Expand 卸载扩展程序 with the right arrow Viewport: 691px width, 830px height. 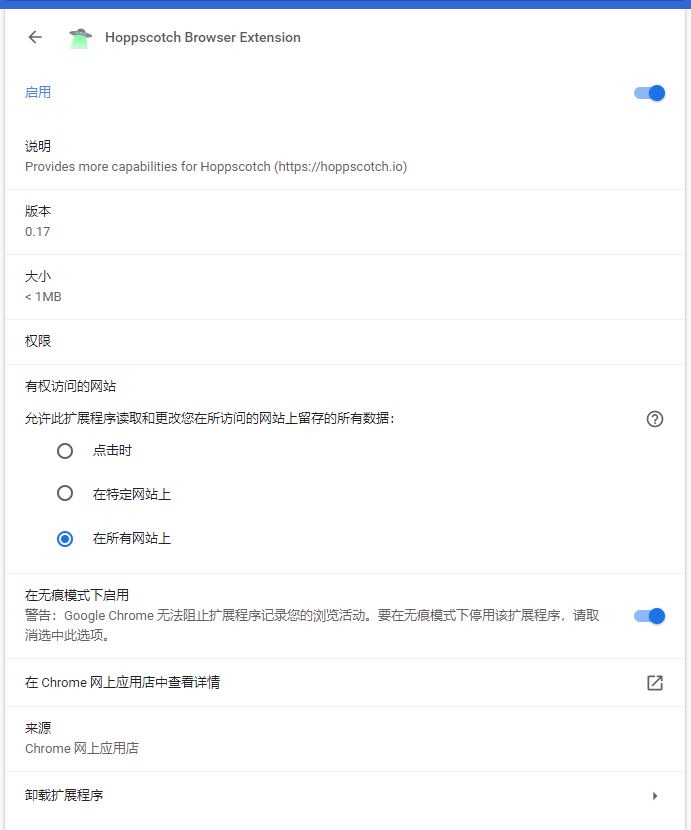coord(655,796)
